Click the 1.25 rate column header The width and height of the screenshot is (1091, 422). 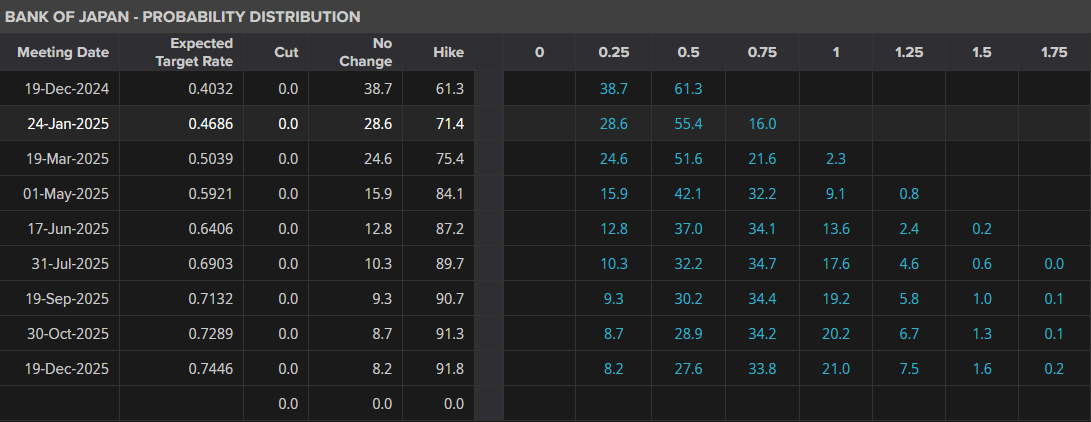coord(908,52)
